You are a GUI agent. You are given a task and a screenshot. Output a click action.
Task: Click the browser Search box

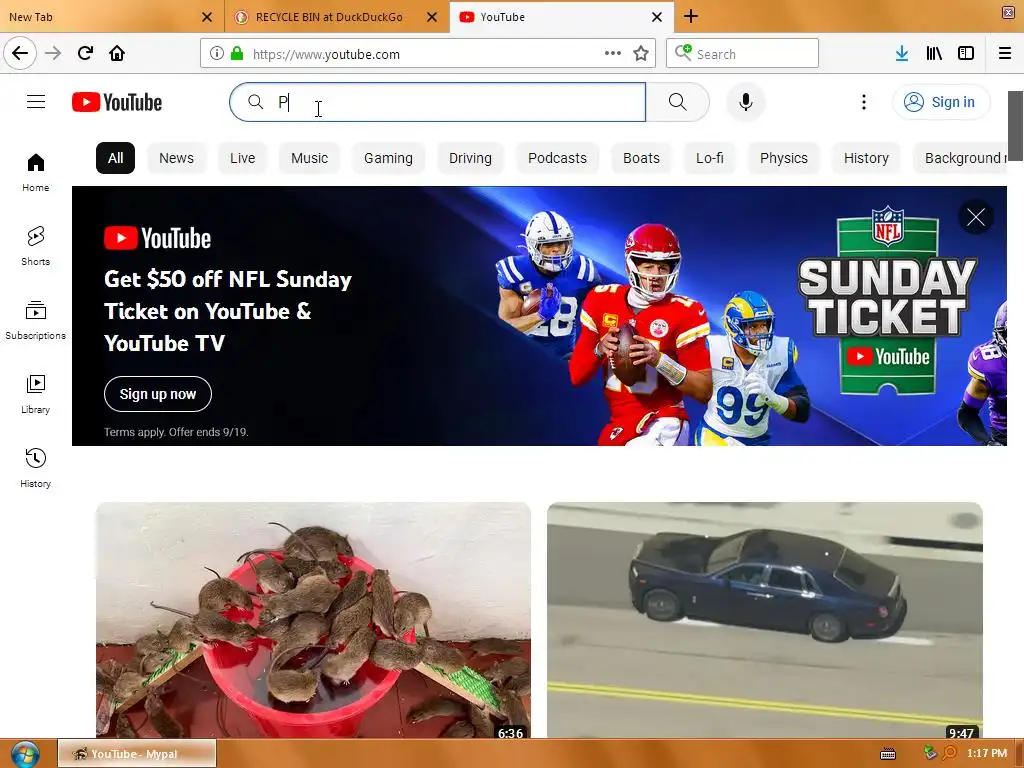coord(743,54)
